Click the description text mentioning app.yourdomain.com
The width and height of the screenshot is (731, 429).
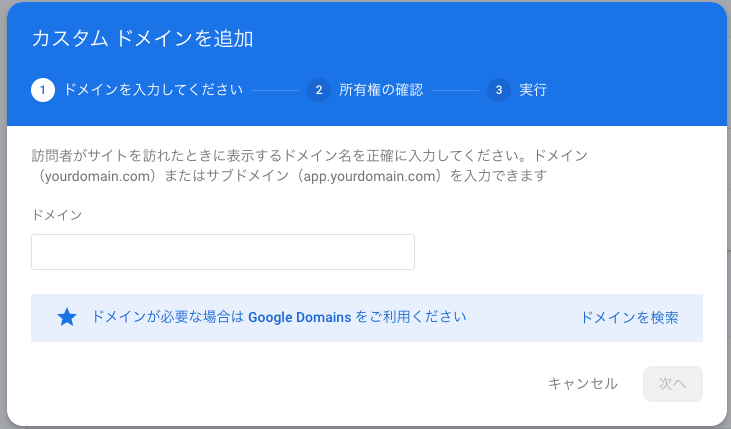point(310,165)
